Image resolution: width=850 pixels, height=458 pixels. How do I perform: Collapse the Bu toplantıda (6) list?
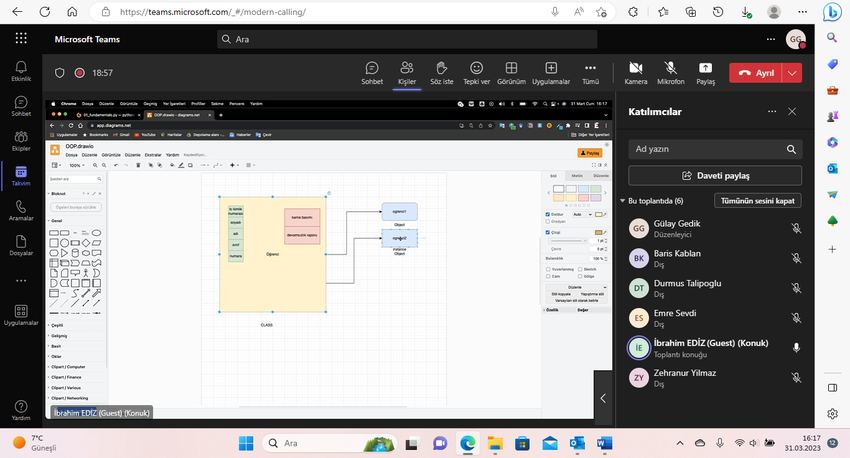tap(623, 201)
